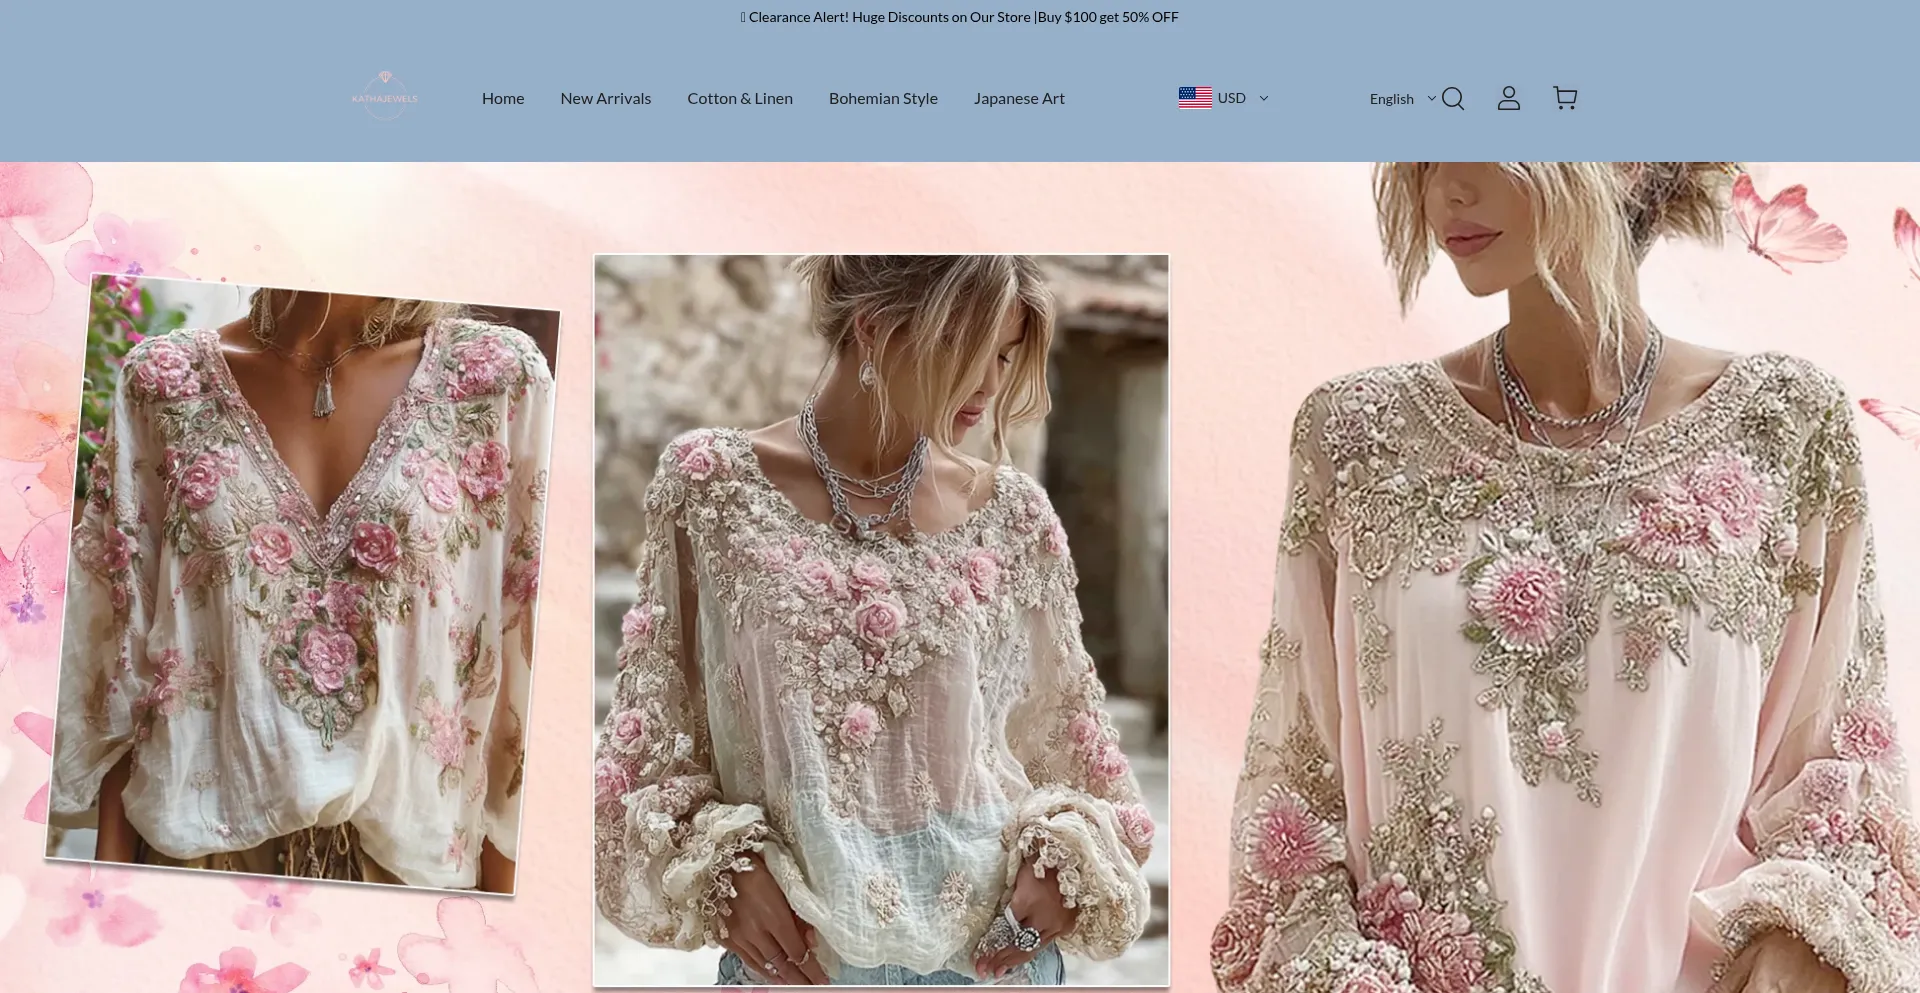The image size is (1920, 993).
Task: Open the Cotton & Linen menu
Action: point(740,98)
